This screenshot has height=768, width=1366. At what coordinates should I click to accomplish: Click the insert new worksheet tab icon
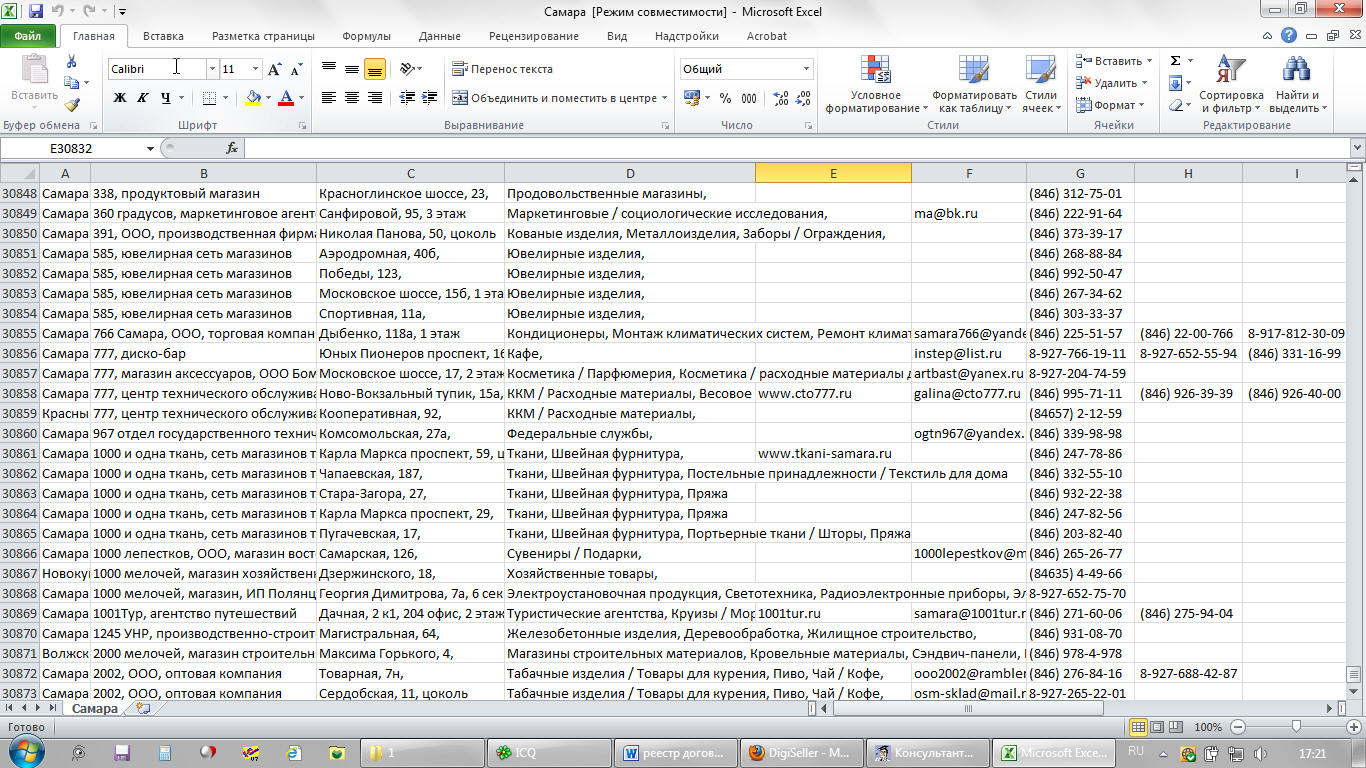point(143,708)
